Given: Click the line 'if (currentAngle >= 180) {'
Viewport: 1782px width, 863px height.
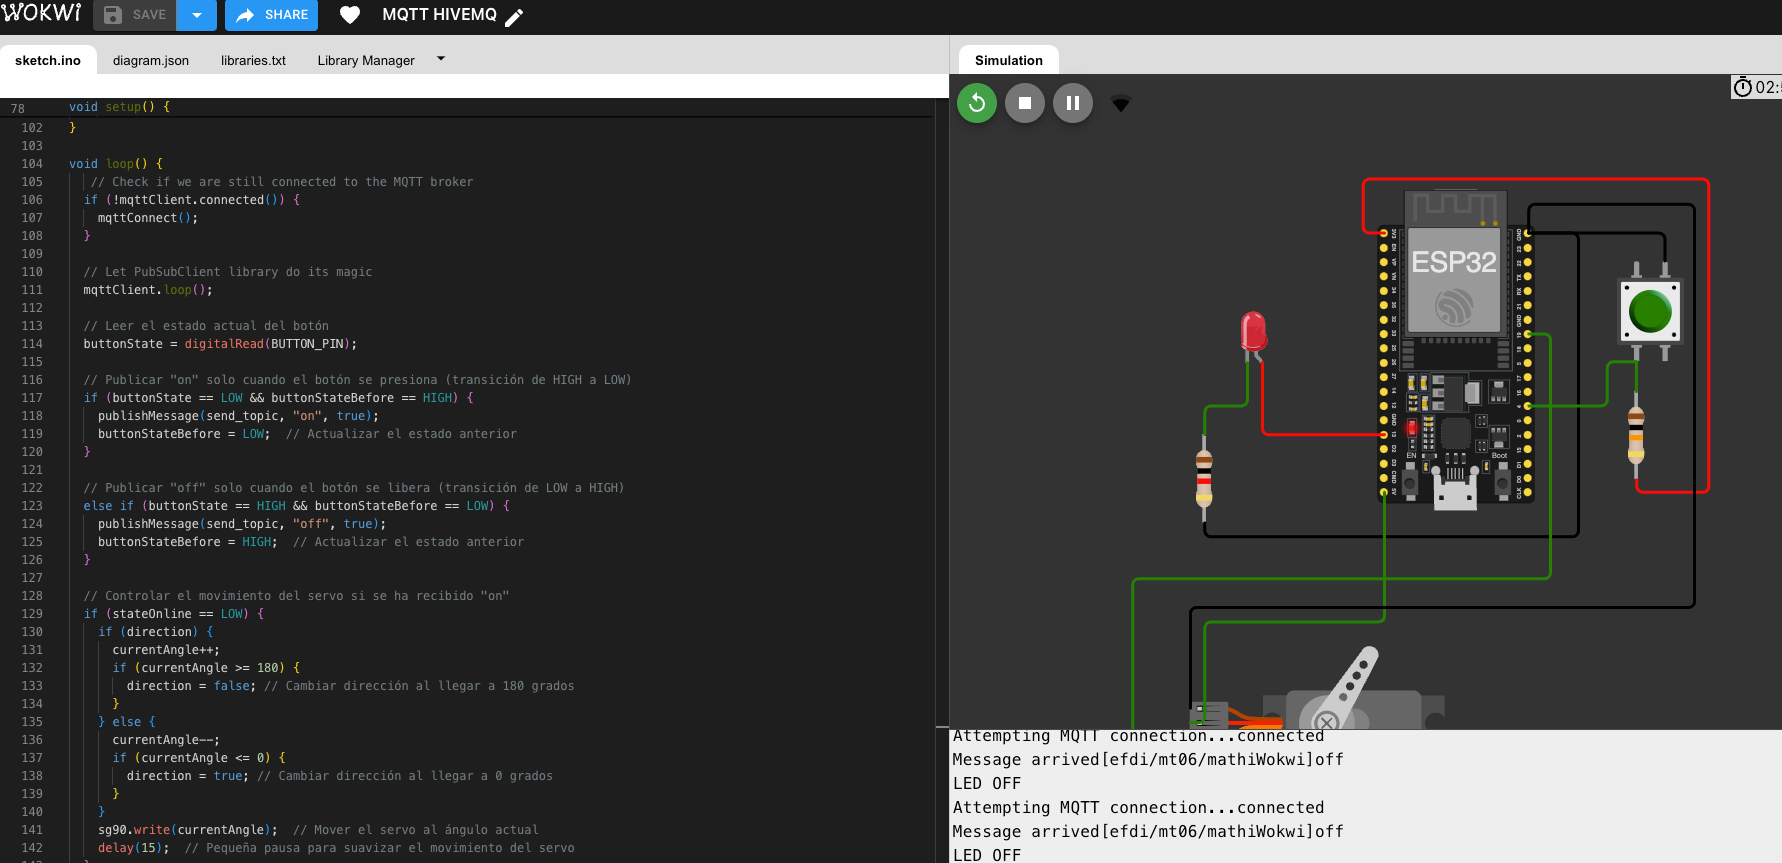Looking at the screenshot, I should pyautogui.click(x=206, y=668).
